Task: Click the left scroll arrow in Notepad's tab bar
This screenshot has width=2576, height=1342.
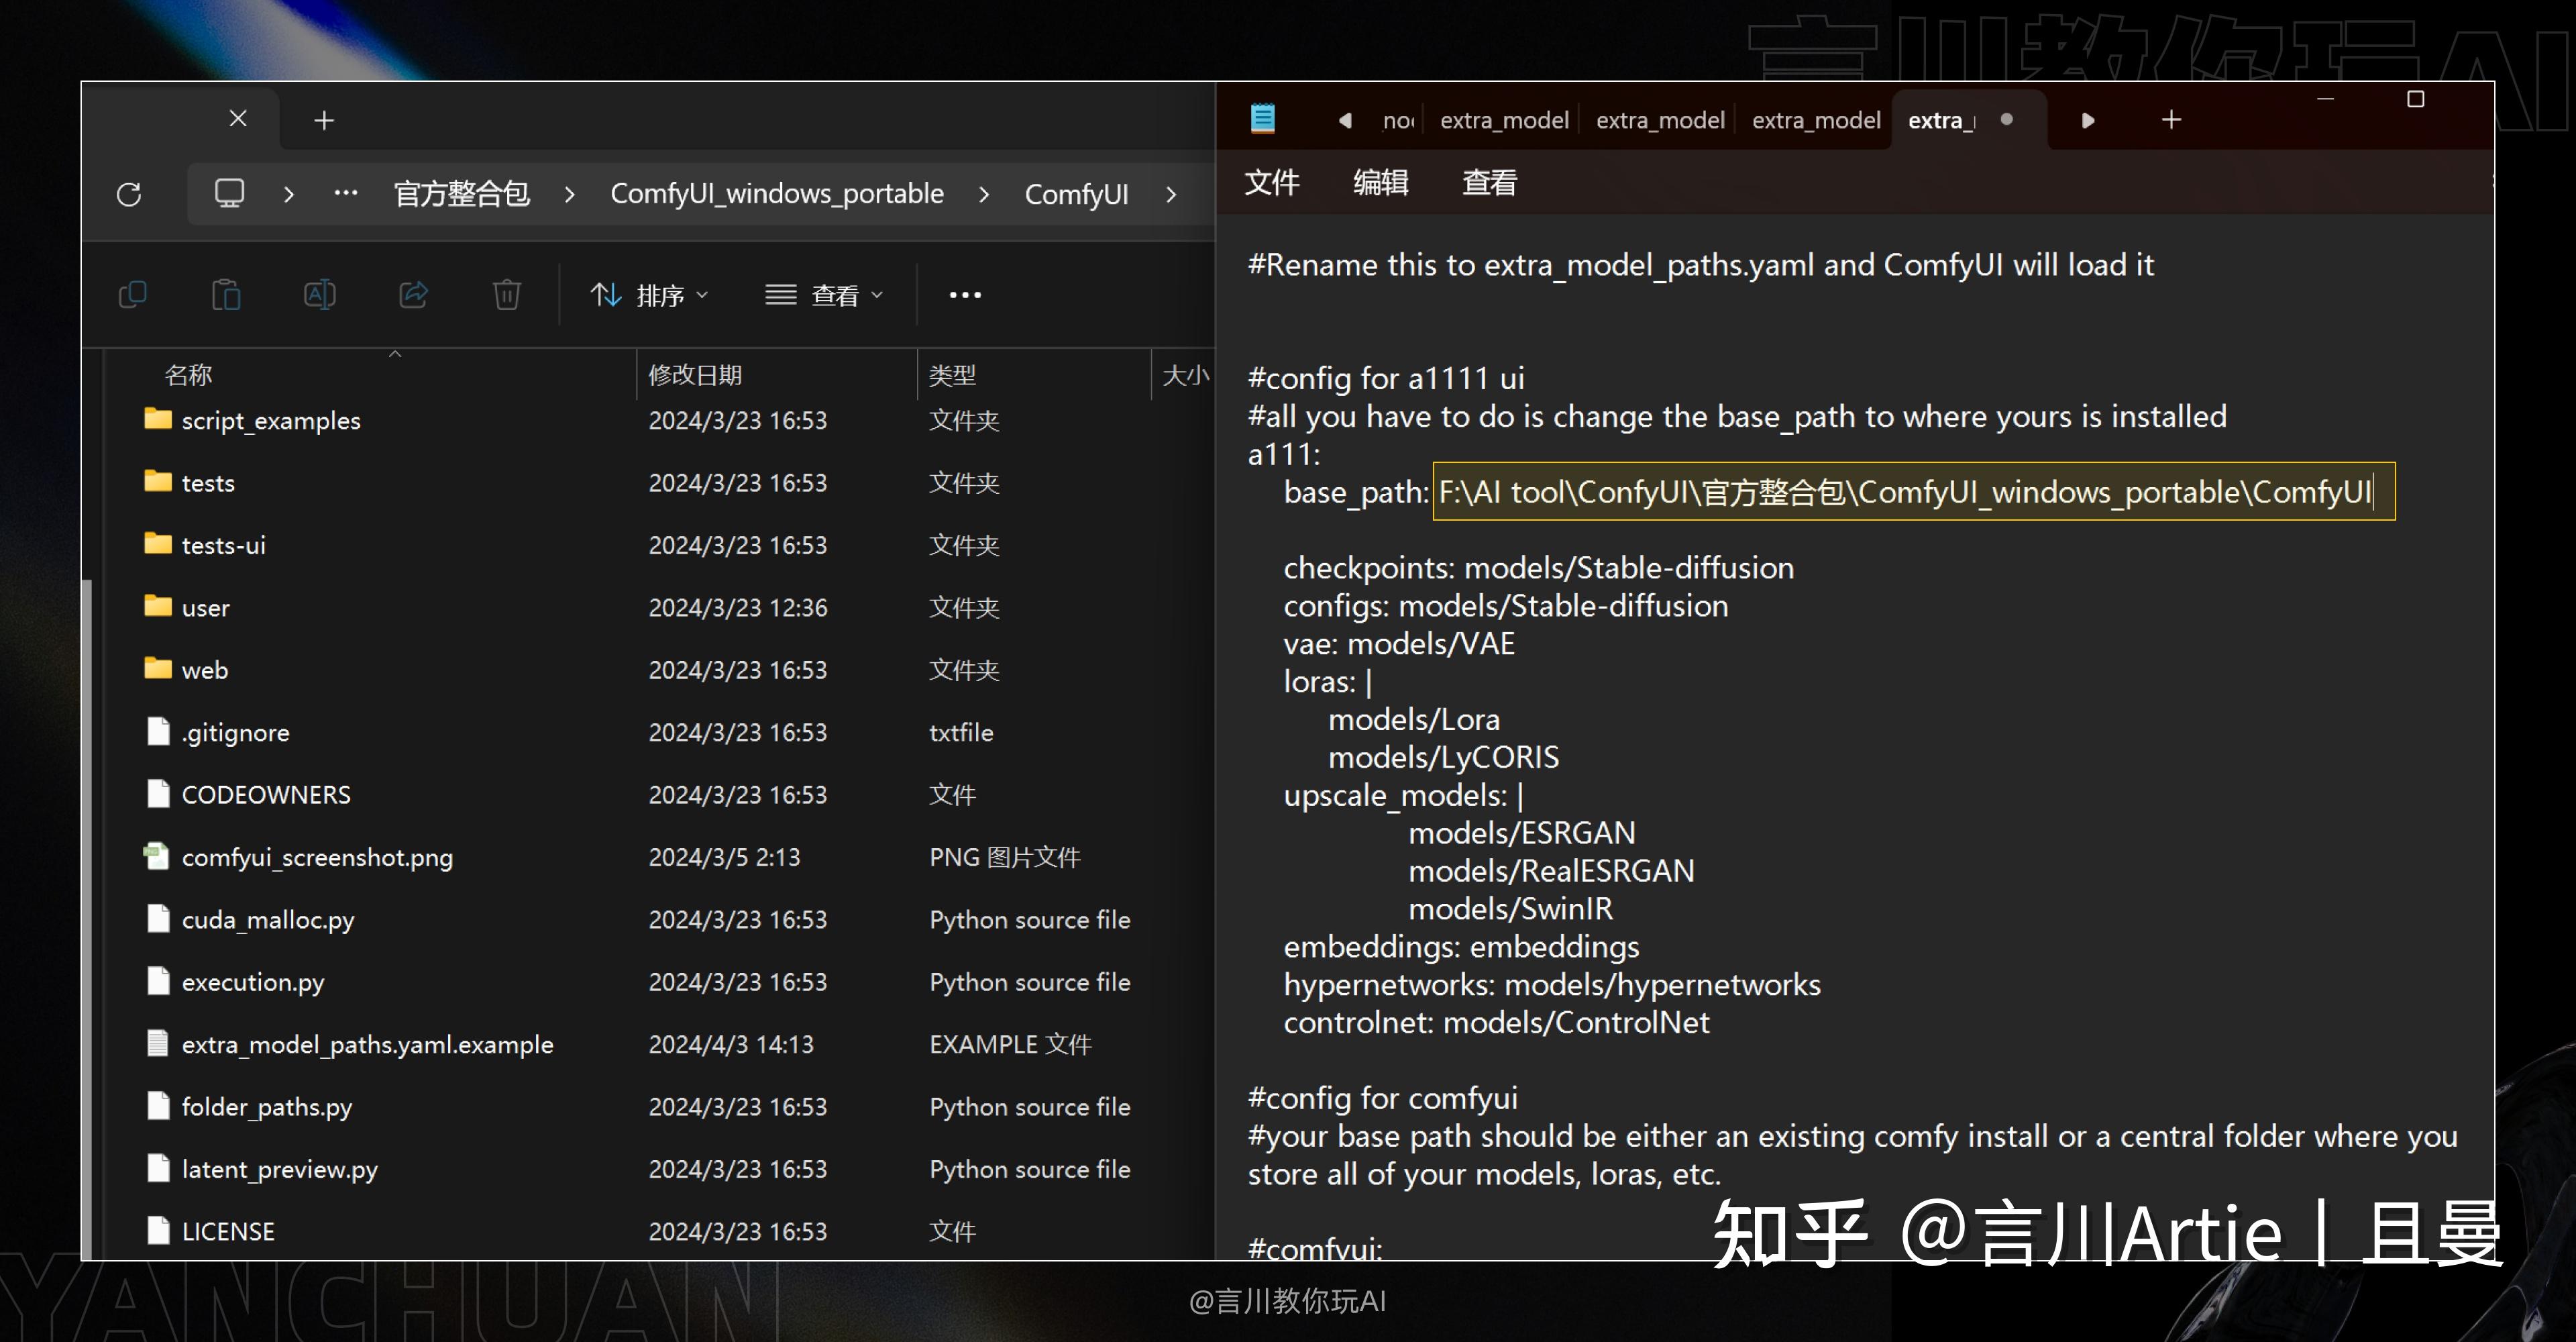Action: coord(1345,119)
